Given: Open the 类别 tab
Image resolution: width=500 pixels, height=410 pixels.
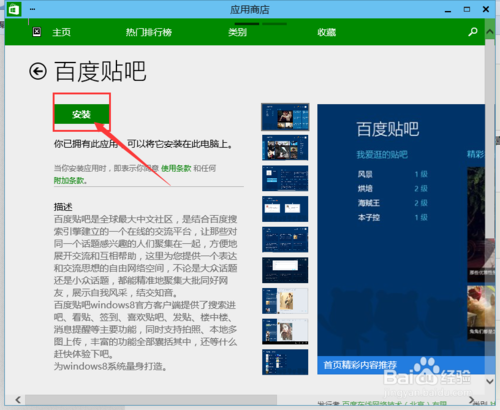Looking at the screenshot, I should (x=237, y=32).
